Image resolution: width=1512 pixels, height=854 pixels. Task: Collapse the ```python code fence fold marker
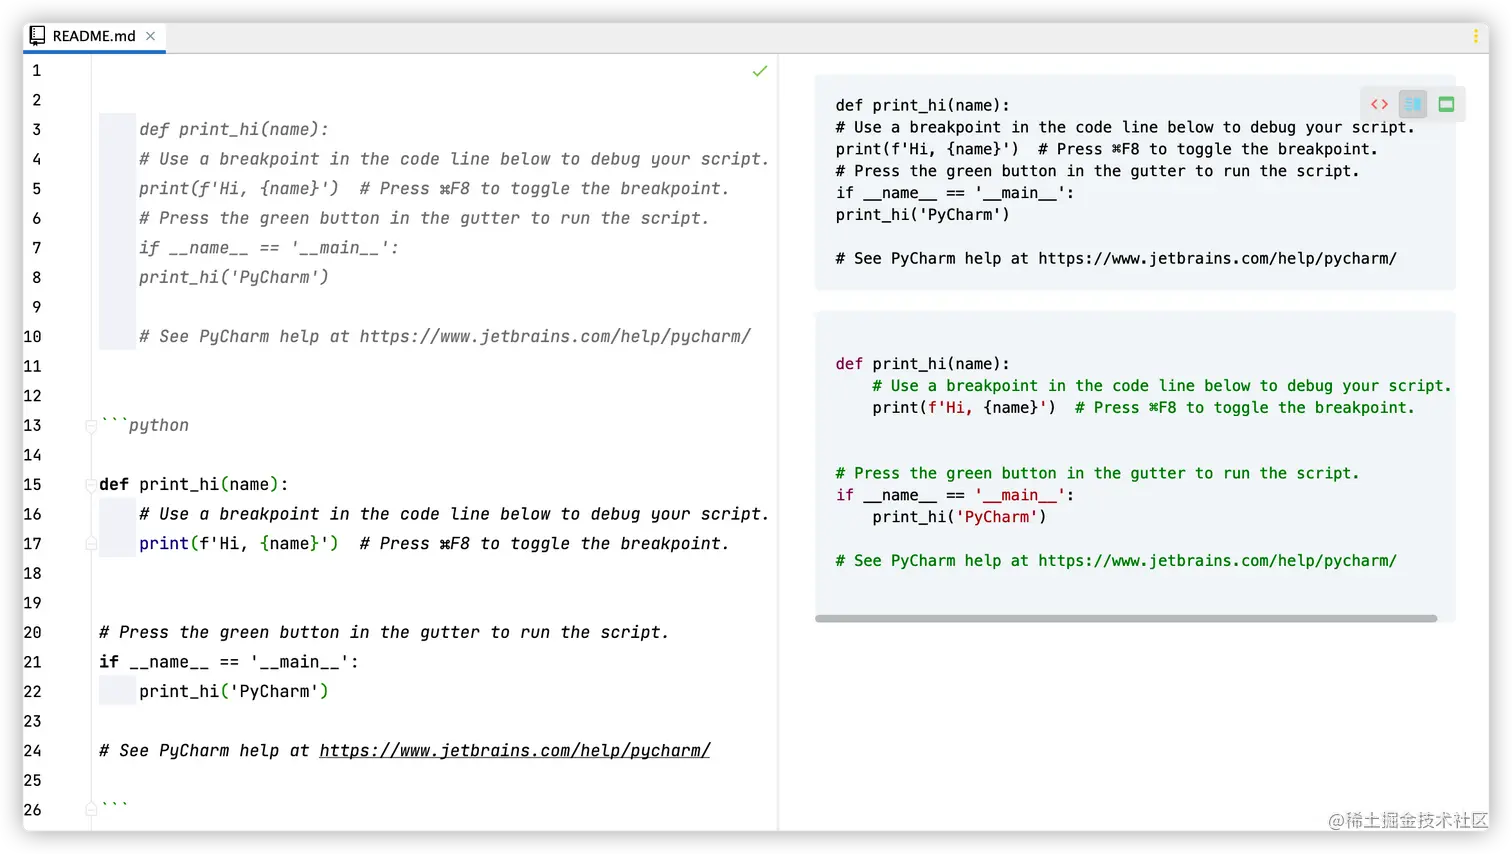click(x=91, y=426)
